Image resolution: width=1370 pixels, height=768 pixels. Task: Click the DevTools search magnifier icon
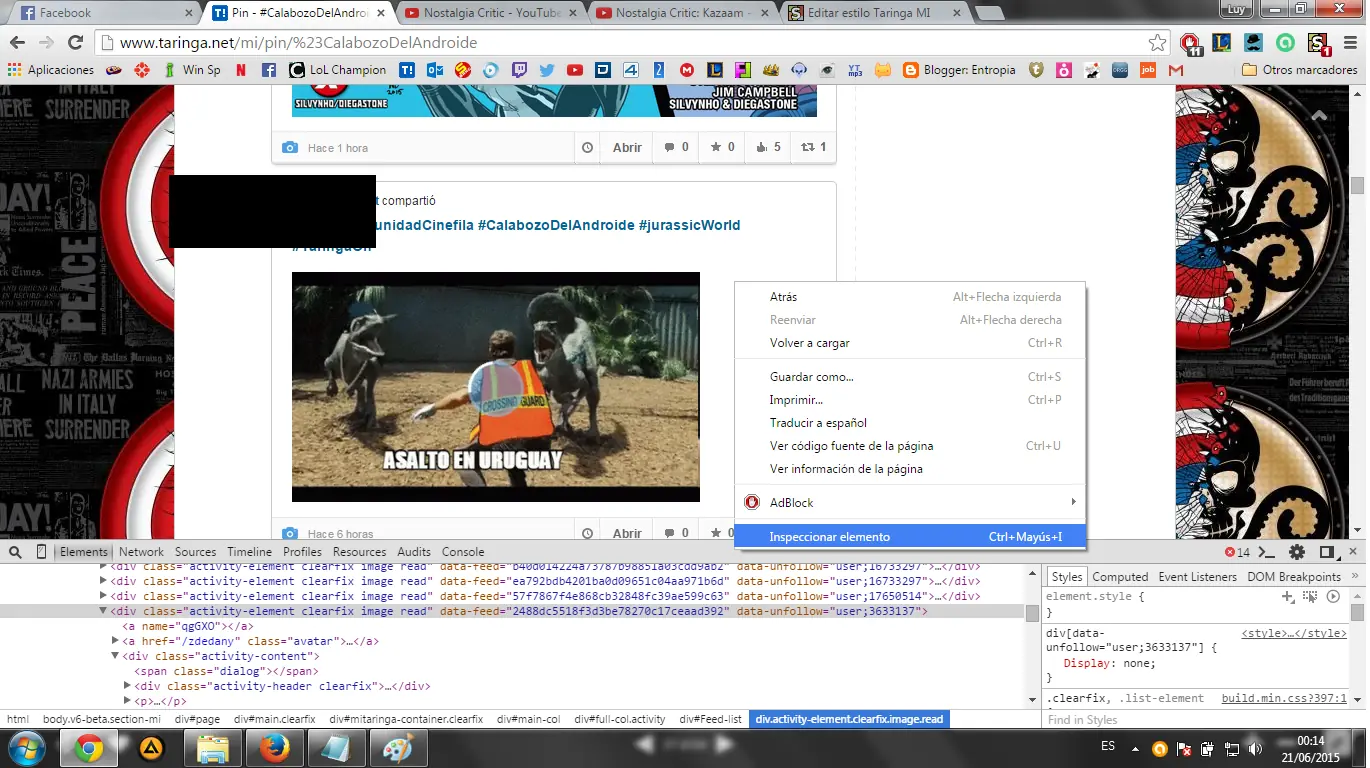(16, 552)
